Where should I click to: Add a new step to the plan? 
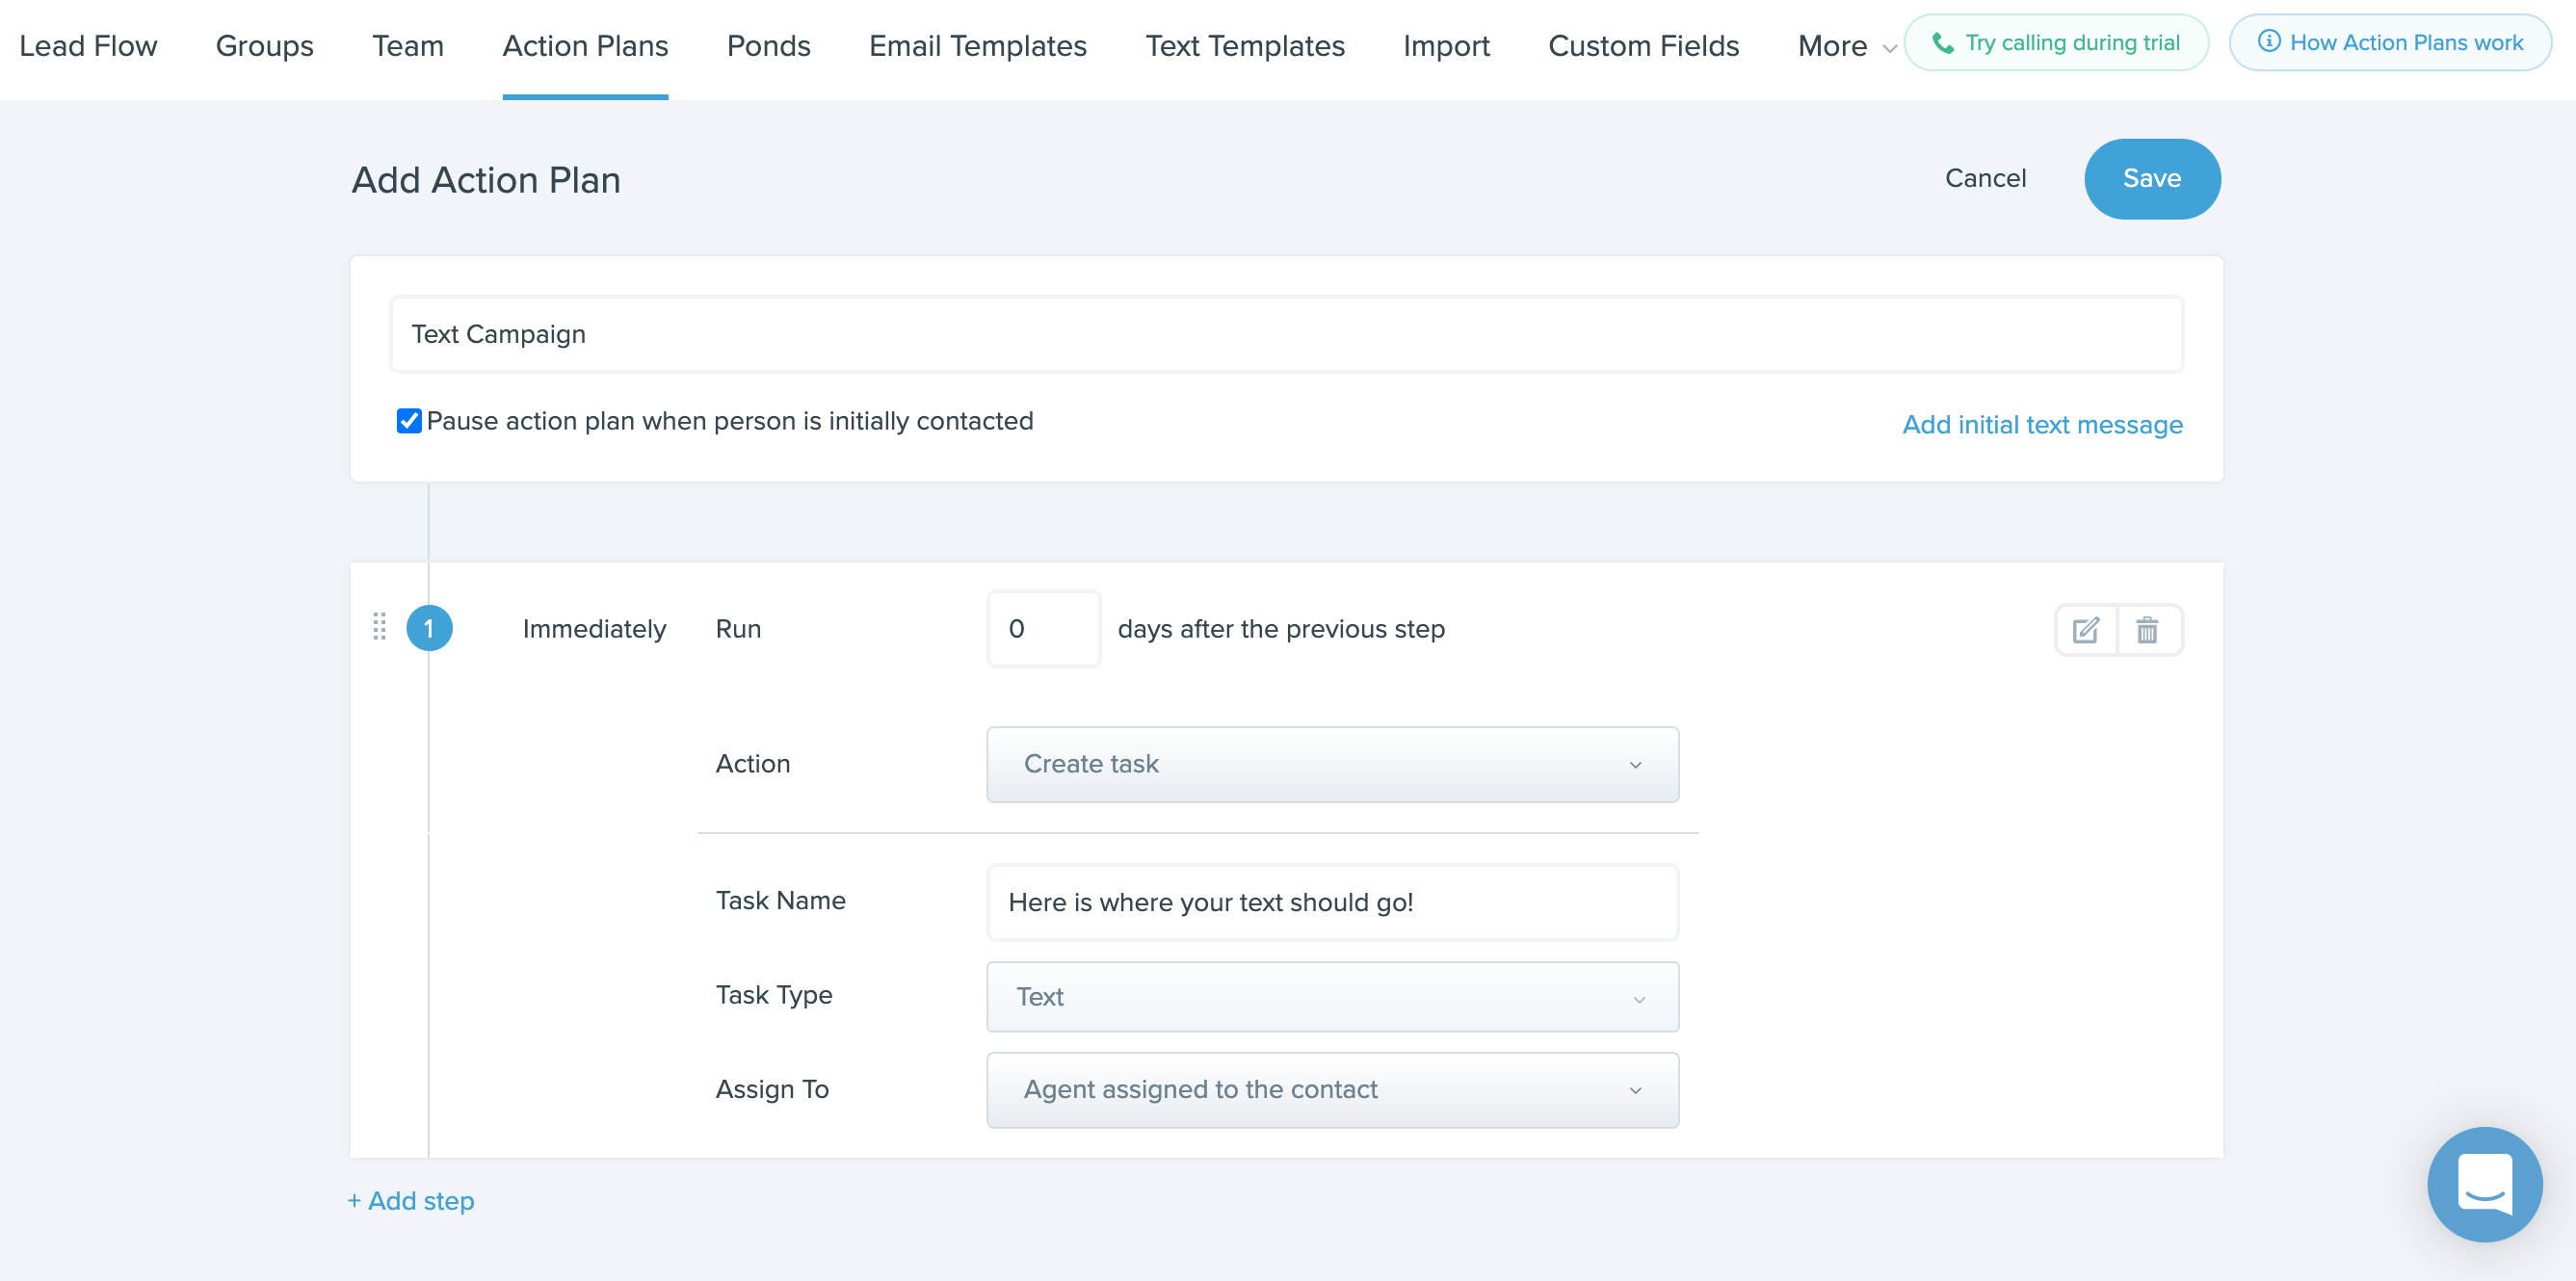pyautogui.click(x=411, y=1201)
